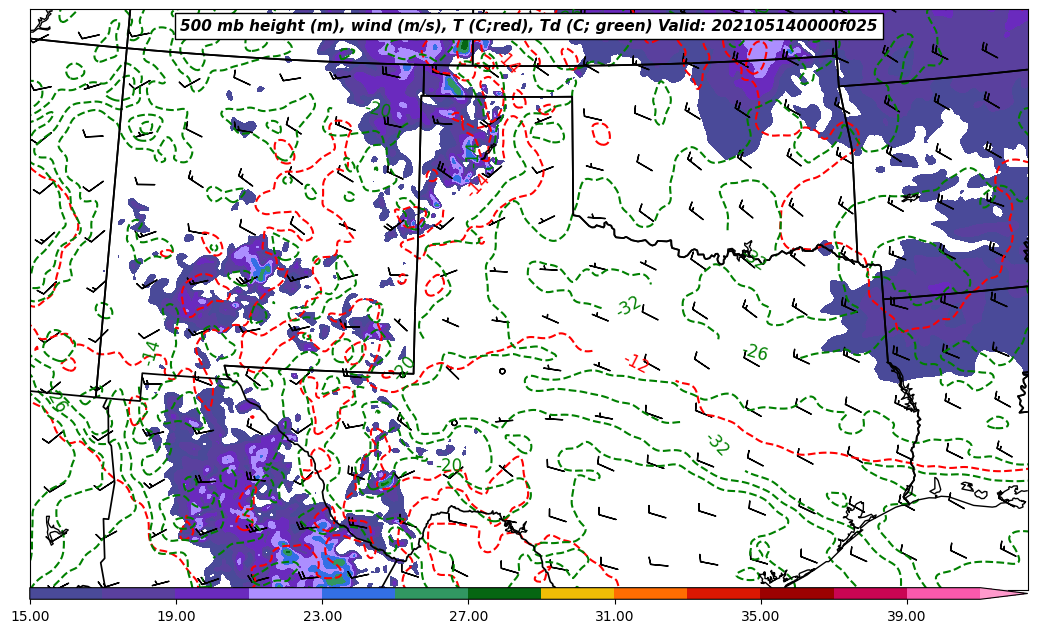
Task: Select the pink colorbar segment right of 39.00
Action: (x=942, y=594)
